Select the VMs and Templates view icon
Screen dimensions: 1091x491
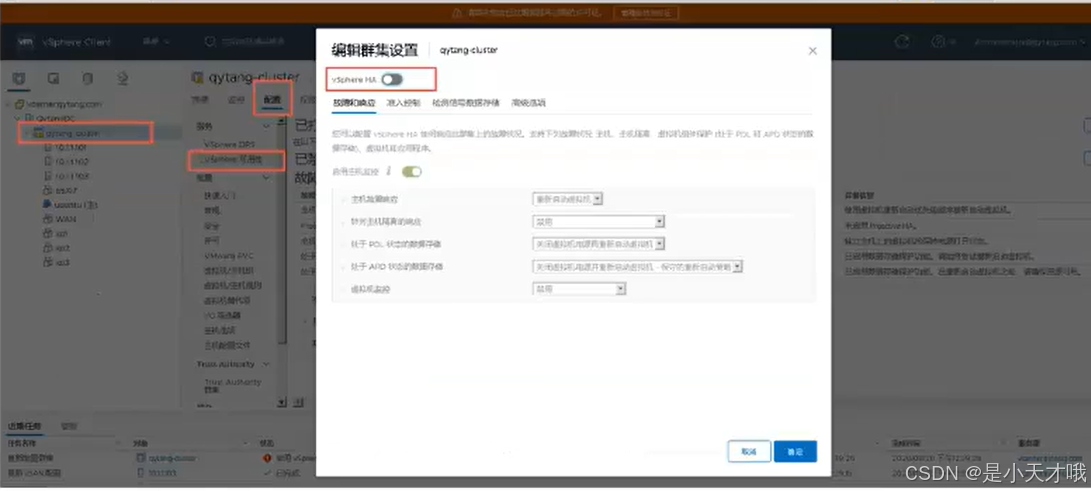54,78
